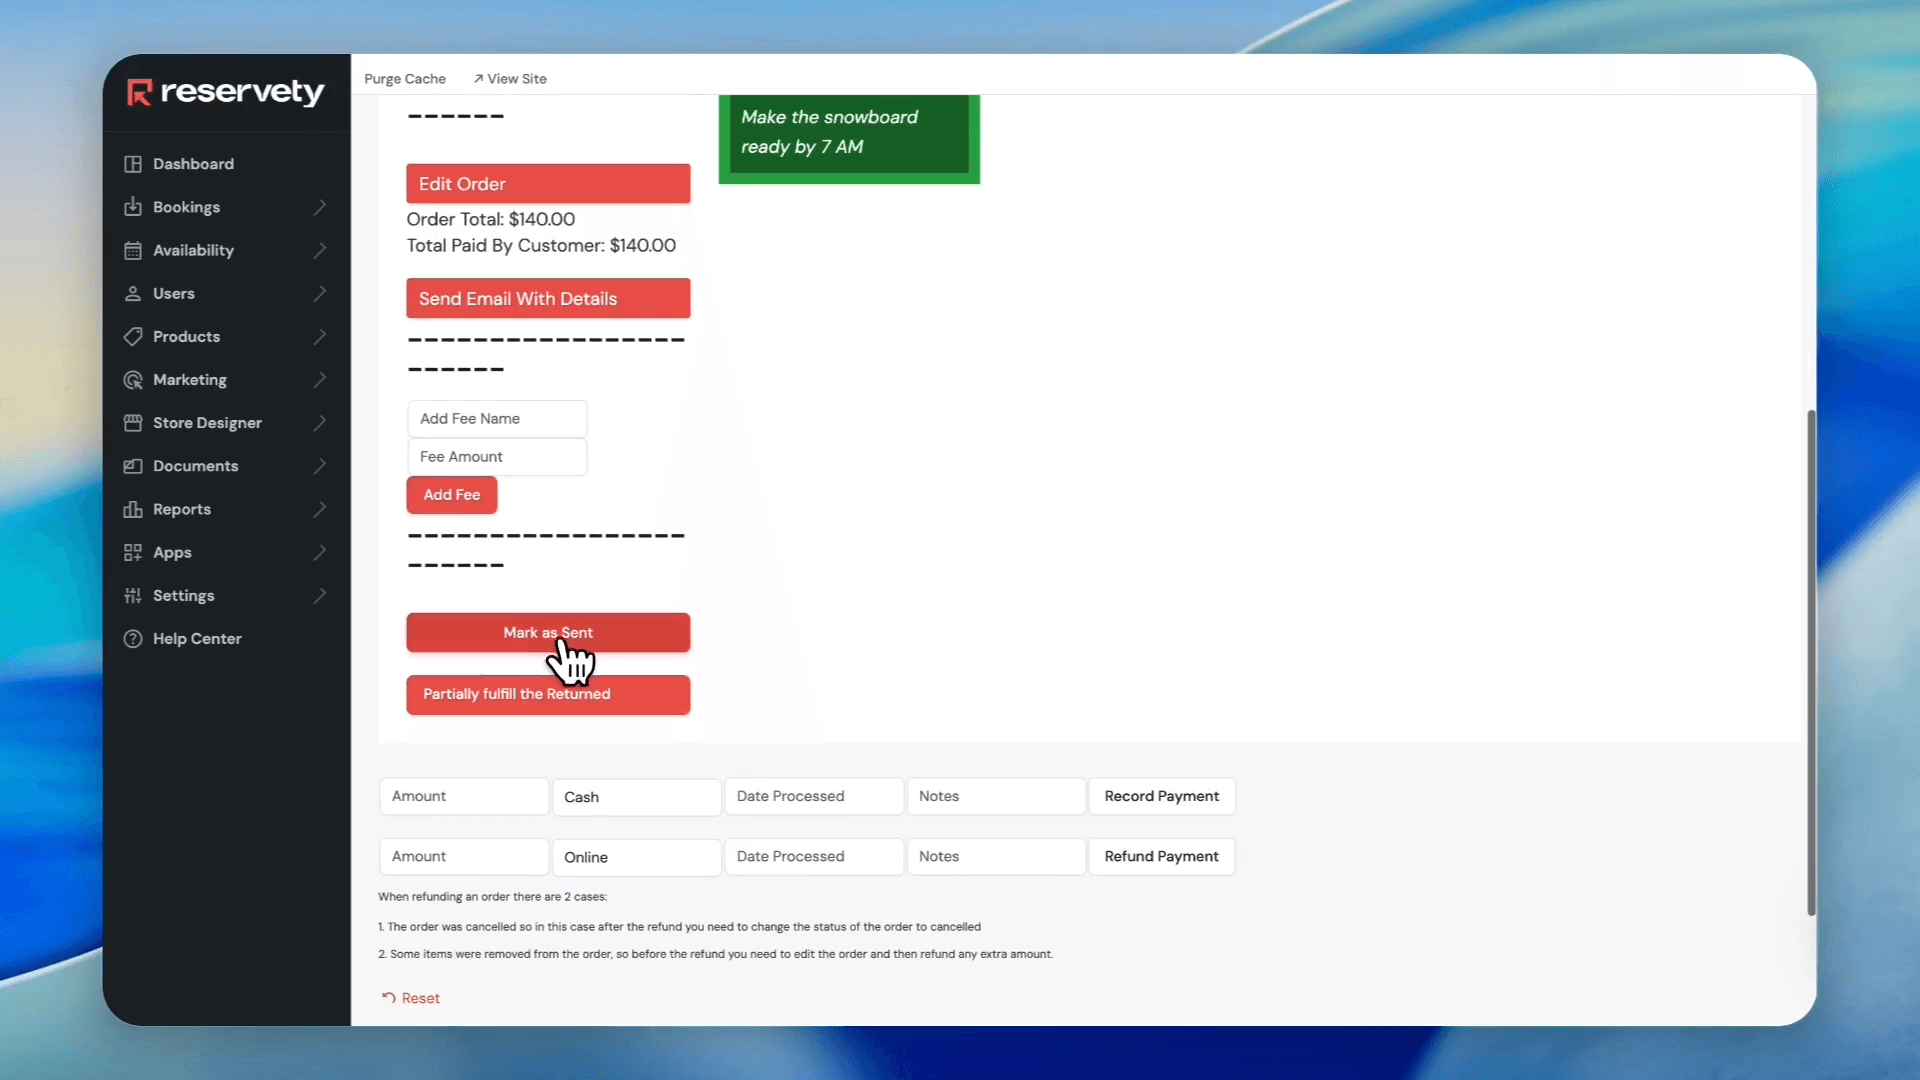Expand the Bookings menu chevron
Image resolution: width=1920 pixels, height=1080 pixels.
tap(320, 207)
